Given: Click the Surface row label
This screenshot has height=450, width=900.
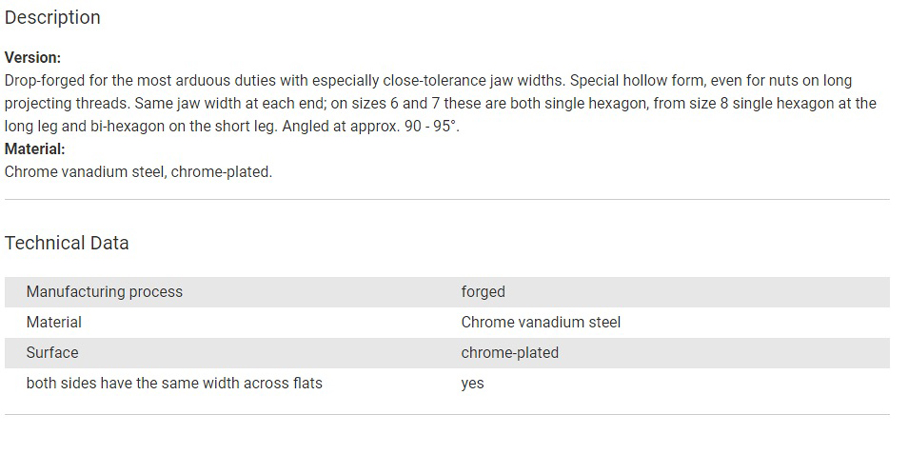Looking at the screenshot, I should coord(52,352).
